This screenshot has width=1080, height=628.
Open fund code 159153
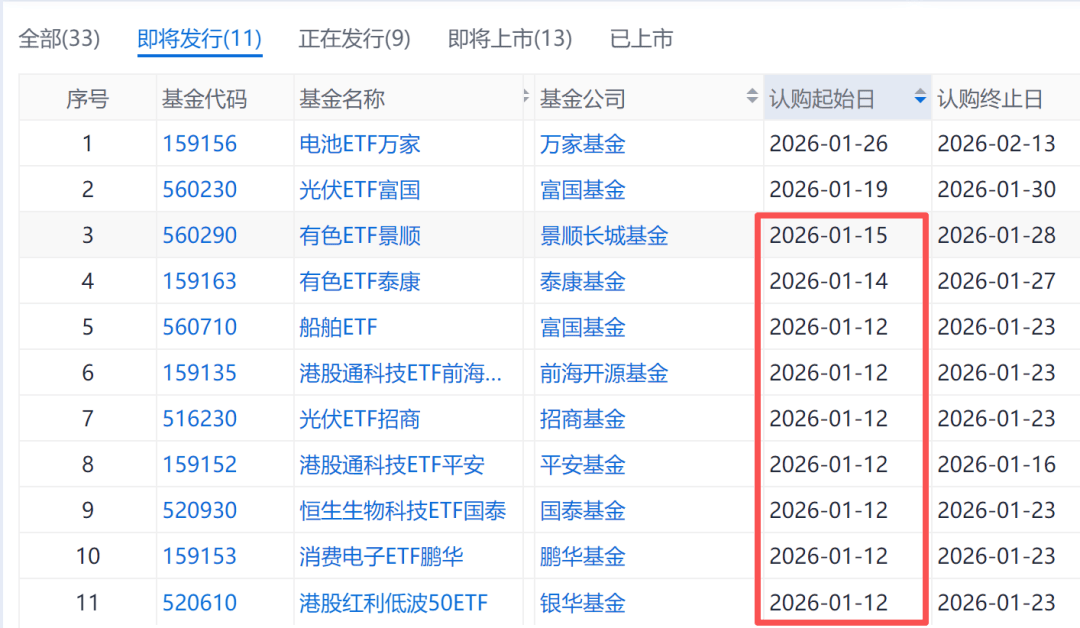[200, 556]
